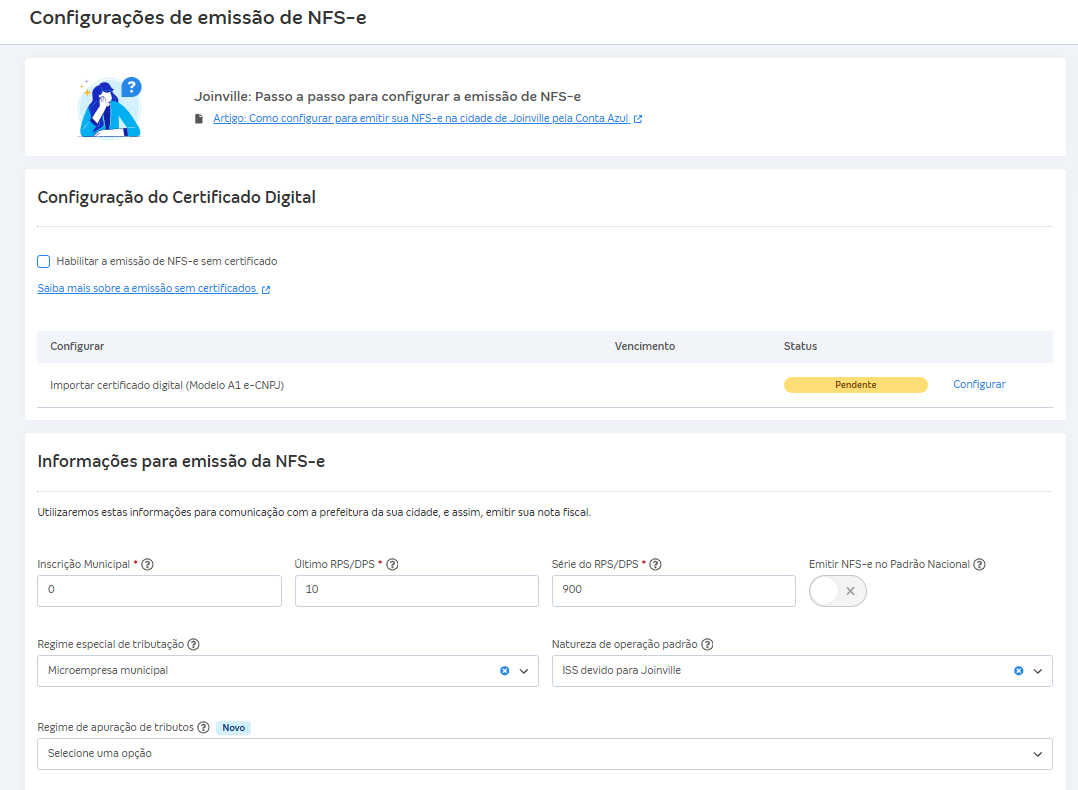The image size is (1078, 790).
Task: Focus the Série do RPS/DPS input field
Action: point(674,591)
